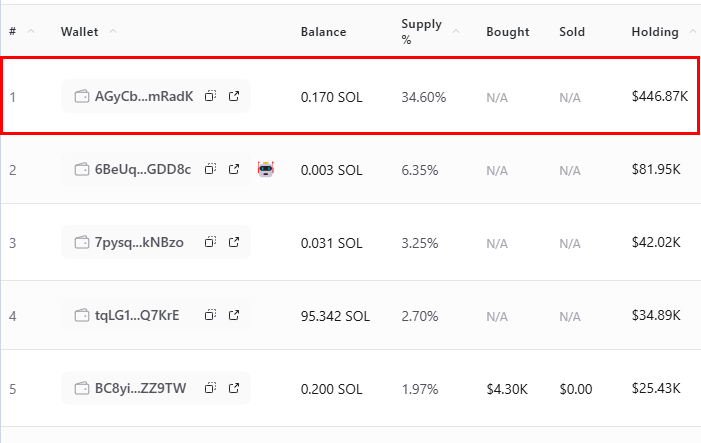Click wallet icon of 7pysq...kNBzo
This screenshot has height=443, width=701.
click(82, 242)
